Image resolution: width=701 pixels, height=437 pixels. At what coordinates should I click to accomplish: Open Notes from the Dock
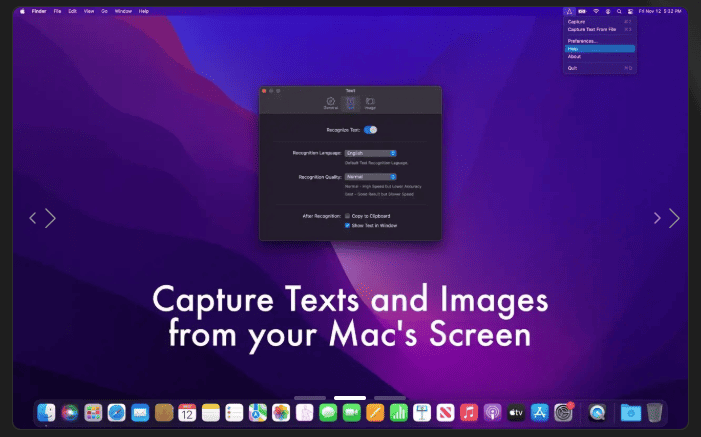(x=211, y=412)
